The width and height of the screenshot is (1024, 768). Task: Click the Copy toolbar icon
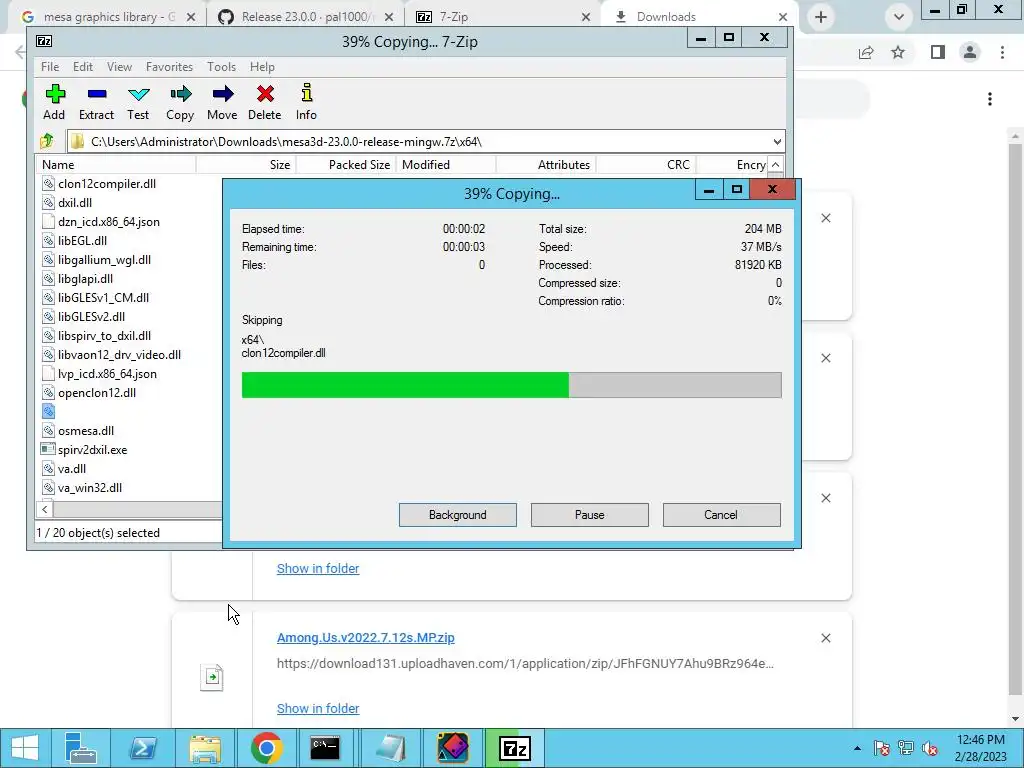point(180,102)
